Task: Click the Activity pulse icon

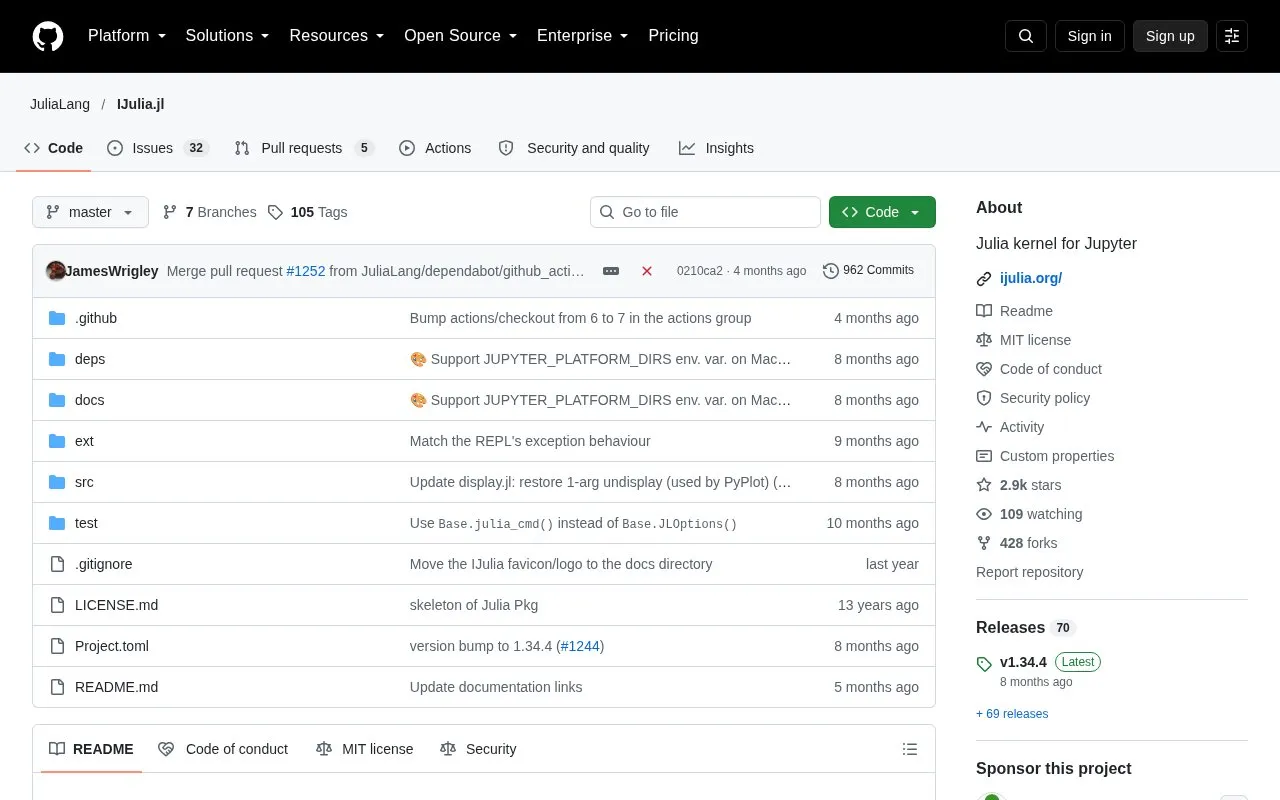Action: pos(984,427)
